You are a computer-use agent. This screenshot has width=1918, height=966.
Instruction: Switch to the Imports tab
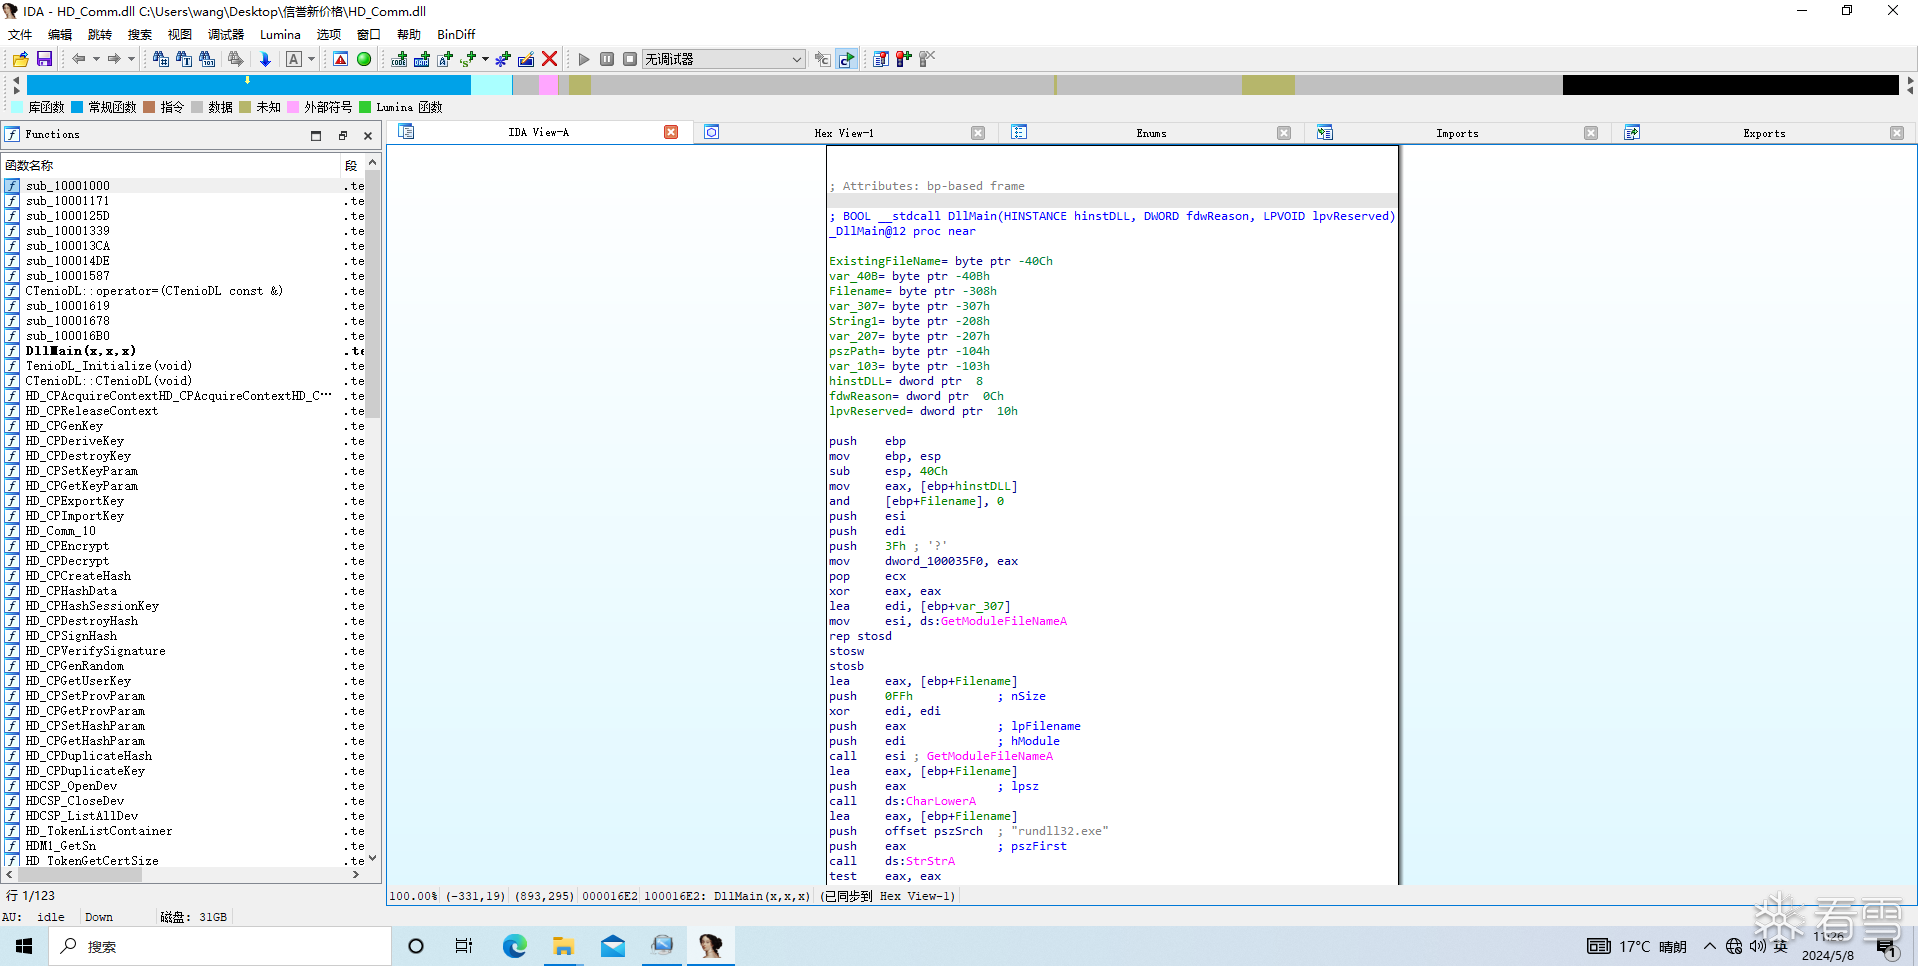[x=1457, y=133]
